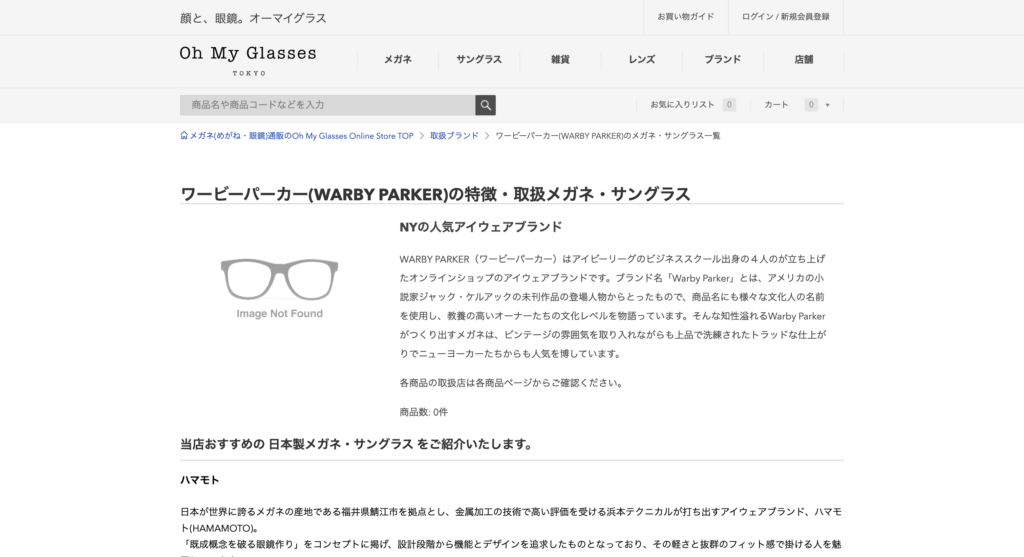The height and width of the screenshot is (557, 1024).
Task: Open the お買い物ガイド link
Action: click(x=686, y=17)
